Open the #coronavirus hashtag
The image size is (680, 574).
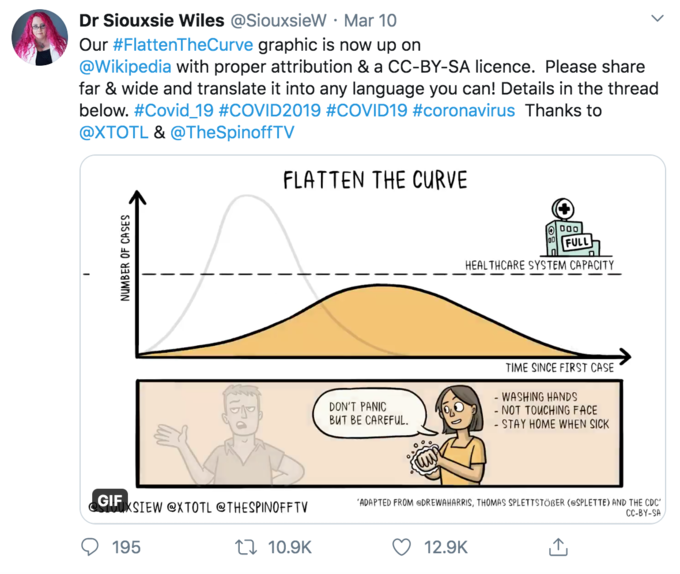click(463, 110)
